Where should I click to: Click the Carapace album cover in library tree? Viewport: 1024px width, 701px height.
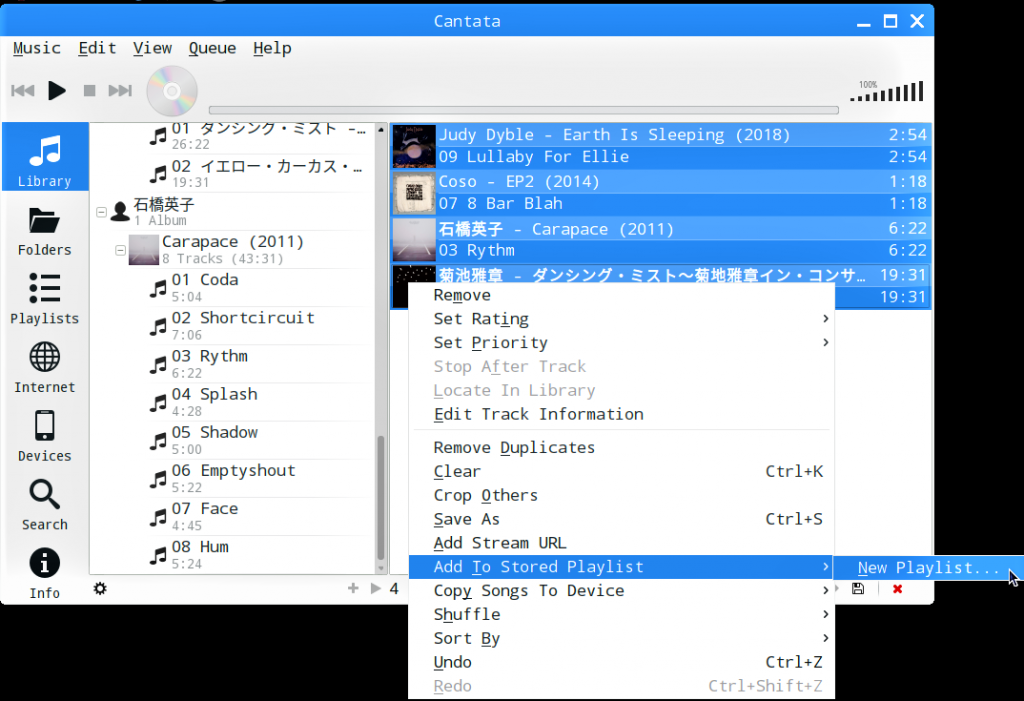(144, 250)
